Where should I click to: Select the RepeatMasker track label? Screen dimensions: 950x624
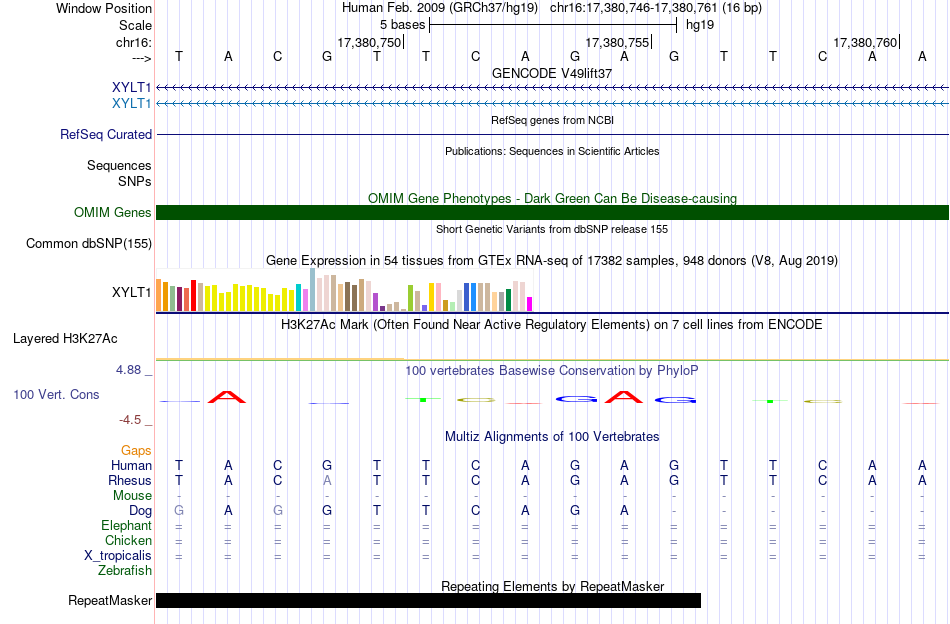[x=110, y=600]
